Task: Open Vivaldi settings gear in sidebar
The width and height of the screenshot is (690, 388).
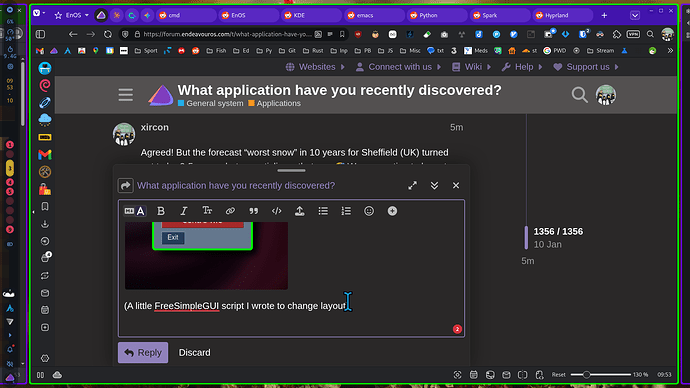Action: [45, 358]
